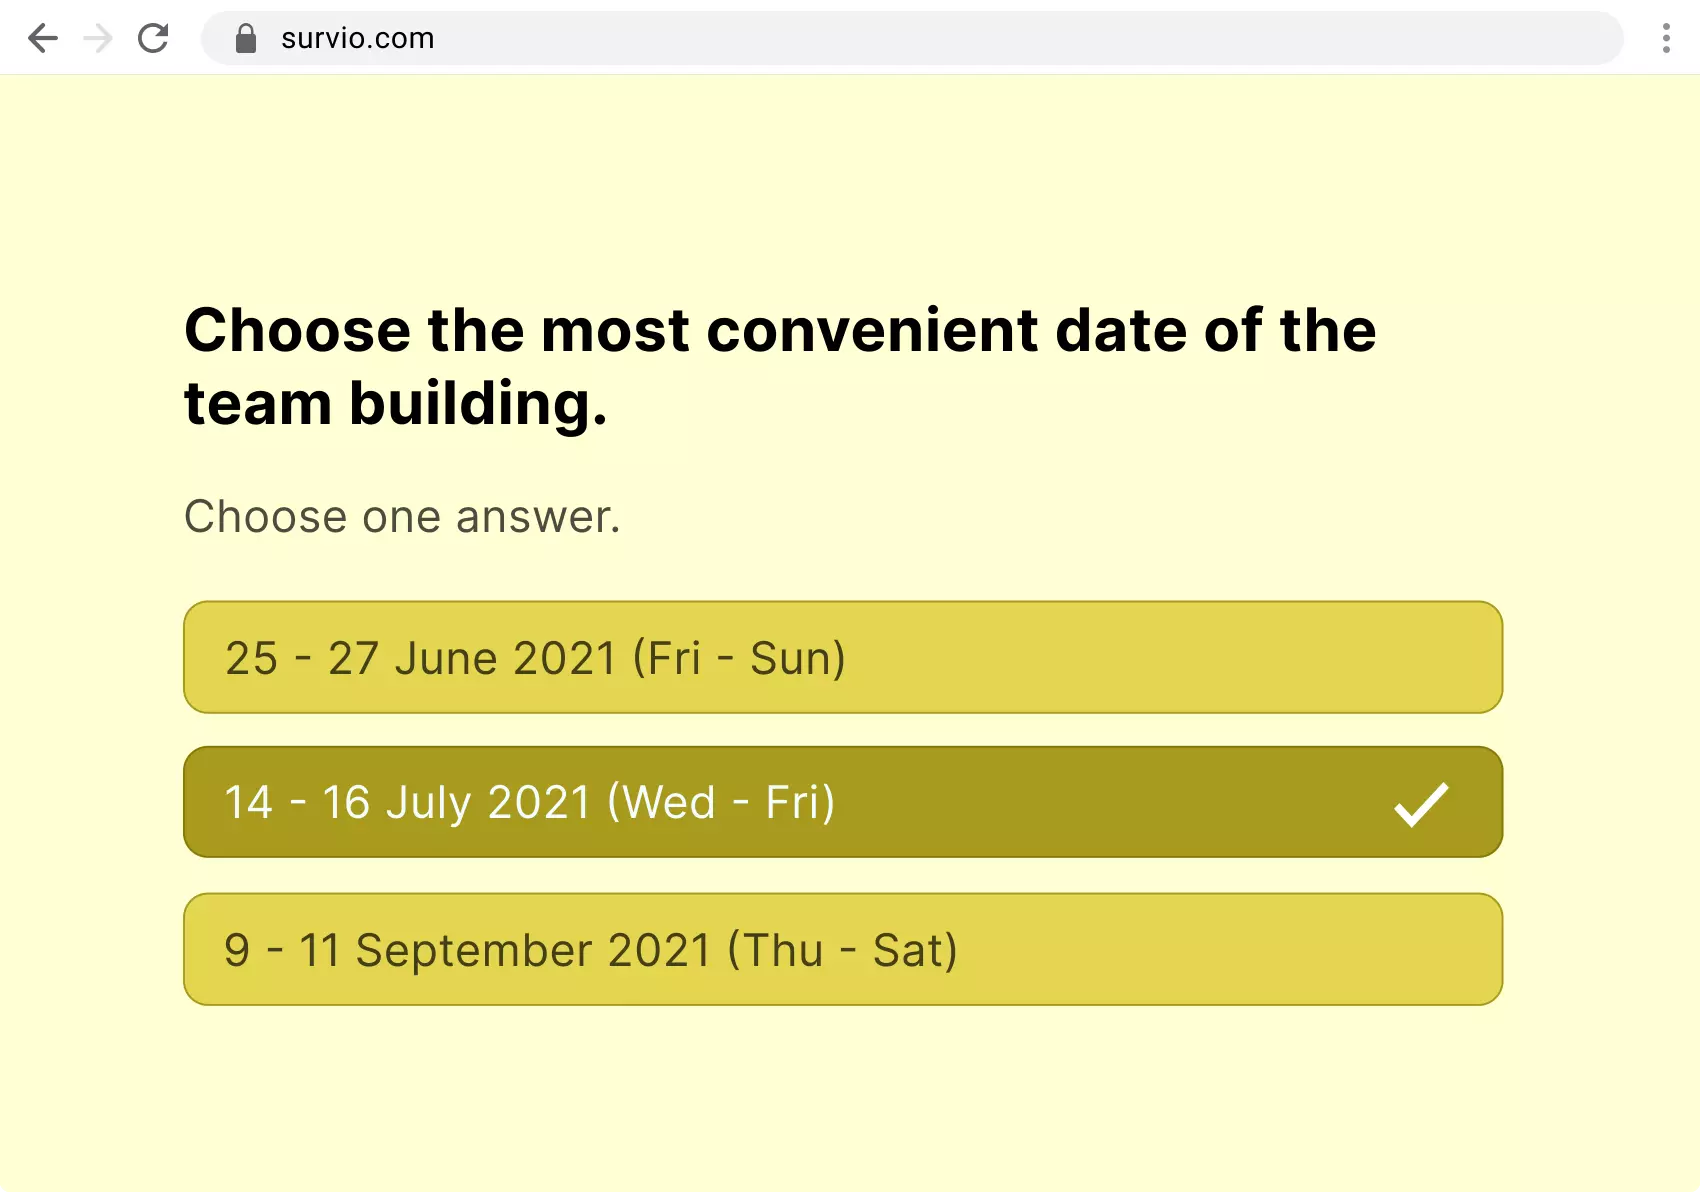Click Choose one answer instruction text
Viewport: 1700px width, 1192px height.
point(402,516)
